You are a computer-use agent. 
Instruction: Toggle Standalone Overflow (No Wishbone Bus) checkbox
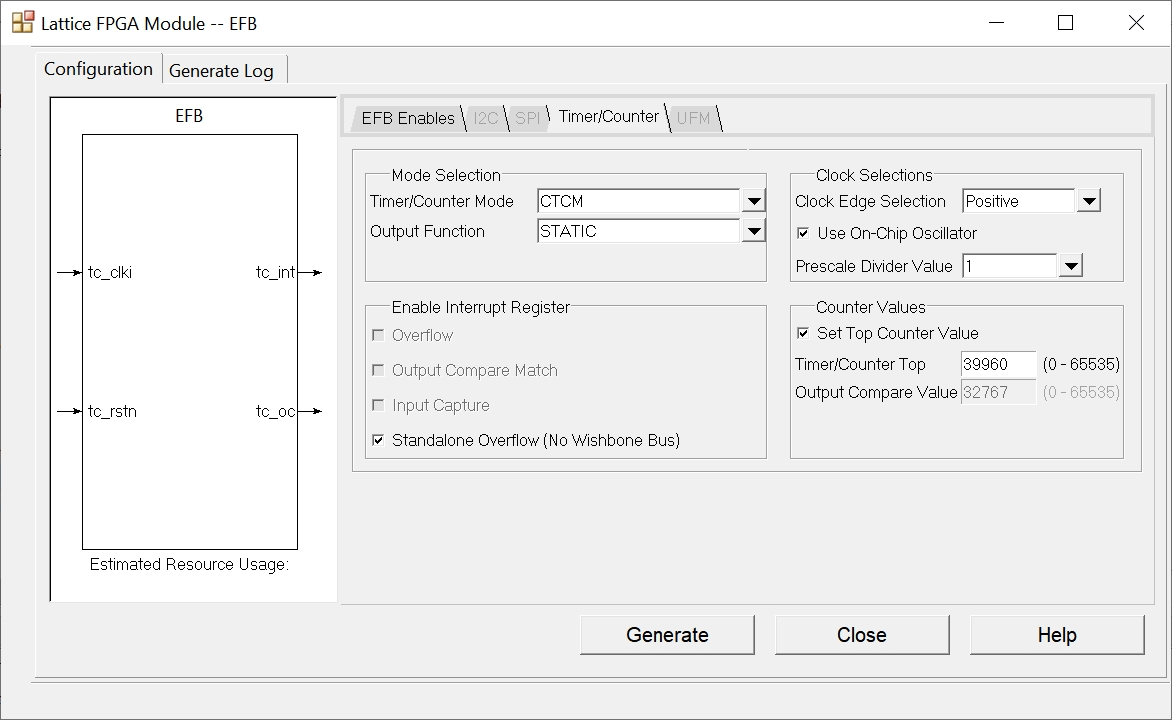click(x=378, y=440)
